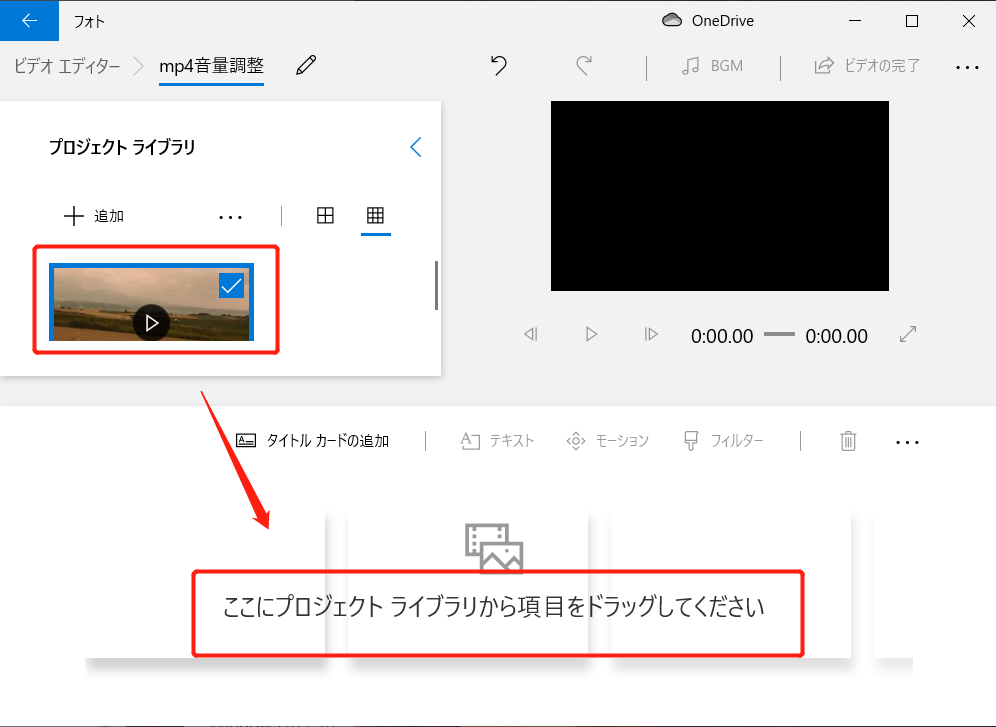The height and width of the screenshot is (727, 996).
Task: Switch the library to medium thumbnail view
Action: [x=325, y=215]
